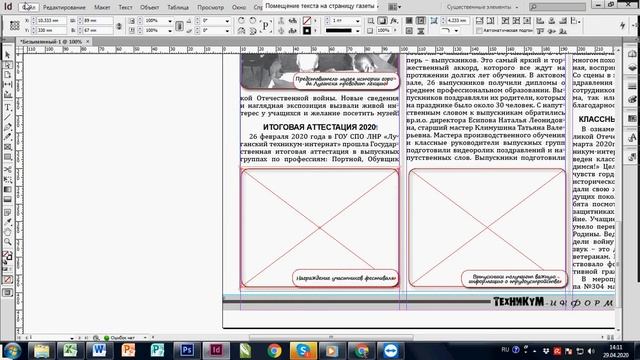The image size is (640, 360).
Task: Open the Таблица menu
Action: (x=178, y=7)
